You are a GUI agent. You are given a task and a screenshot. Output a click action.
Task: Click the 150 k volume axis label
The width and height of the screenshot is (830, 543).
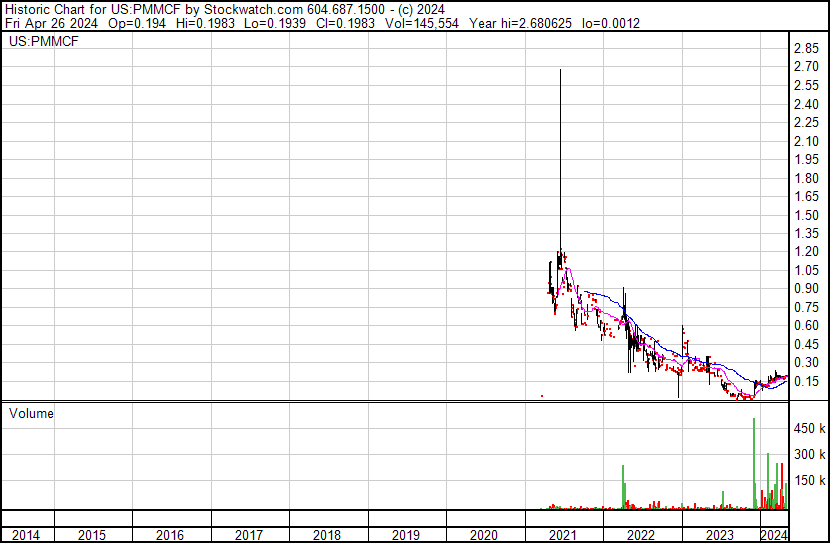[809, 480]
